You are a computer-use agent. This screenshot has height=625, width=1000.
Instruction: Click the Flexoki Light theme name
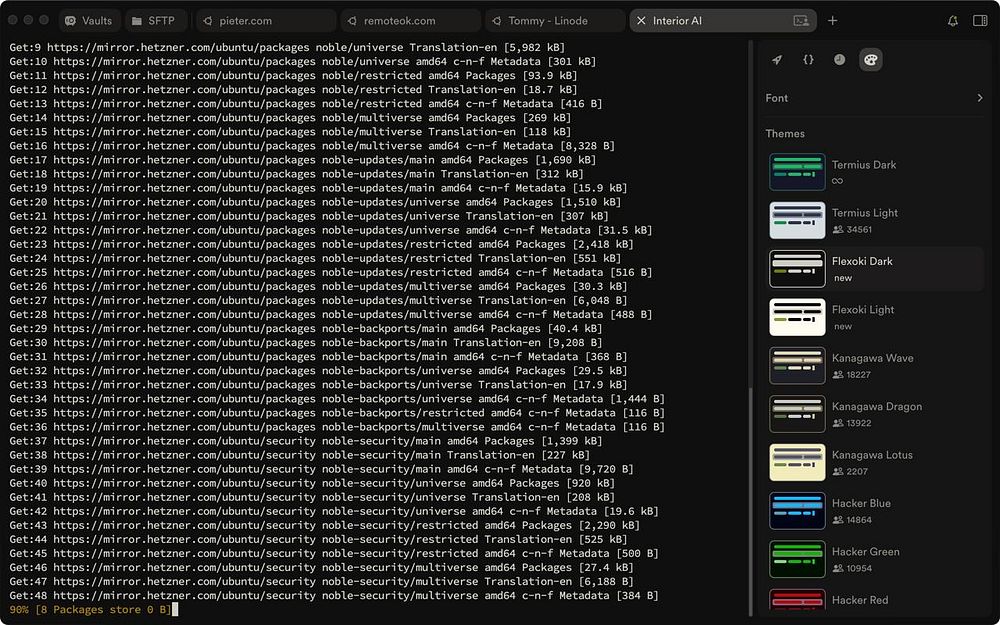(x=862, y=310)
